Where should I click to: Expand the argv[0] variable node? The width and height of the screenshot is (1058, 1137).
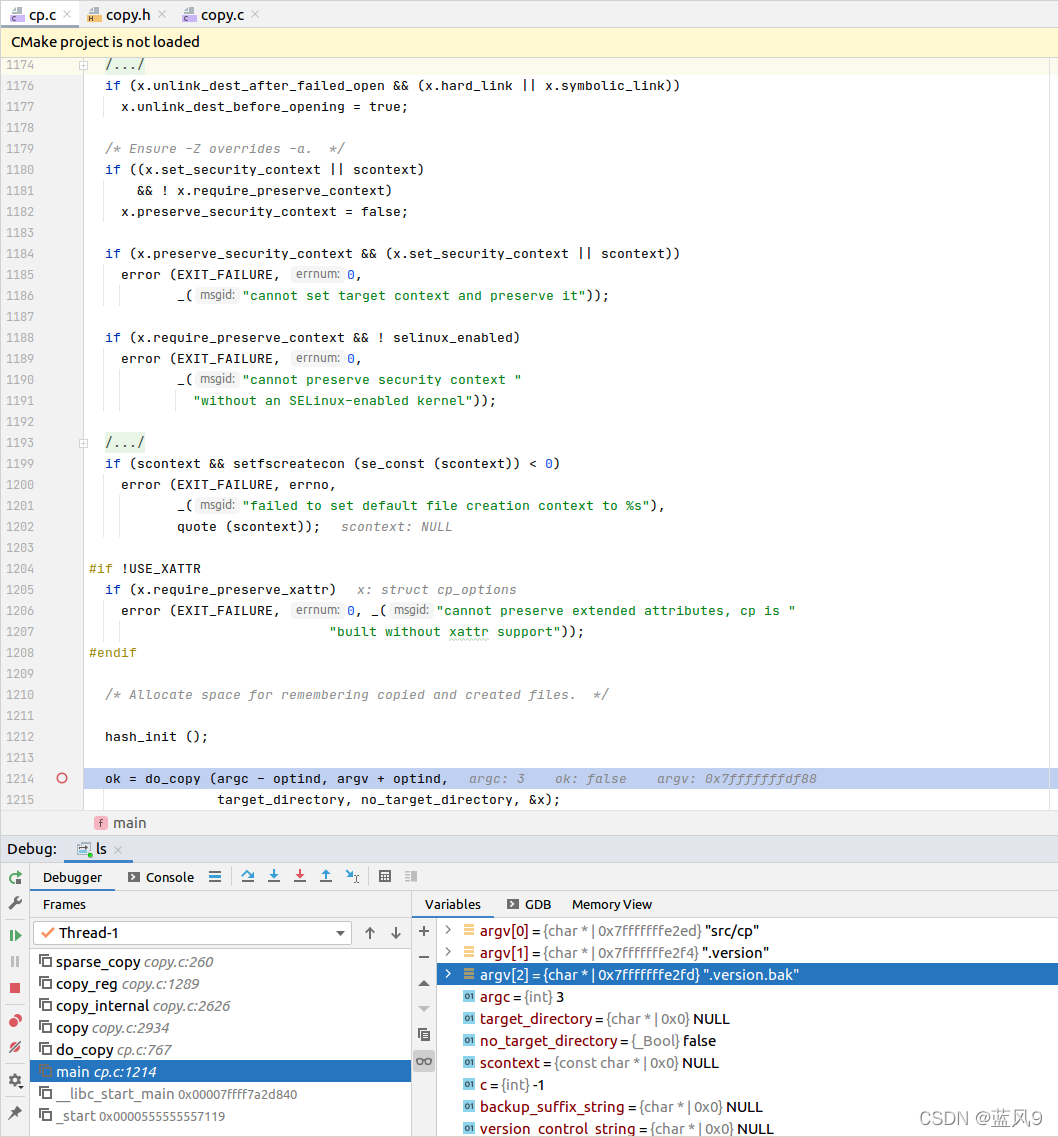(x=447, y=931)
